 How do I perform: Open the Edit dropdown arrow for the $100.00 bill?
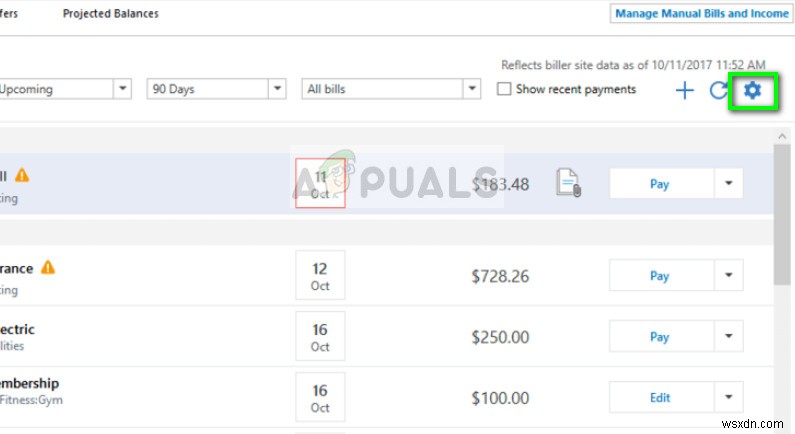coord(728,397)
